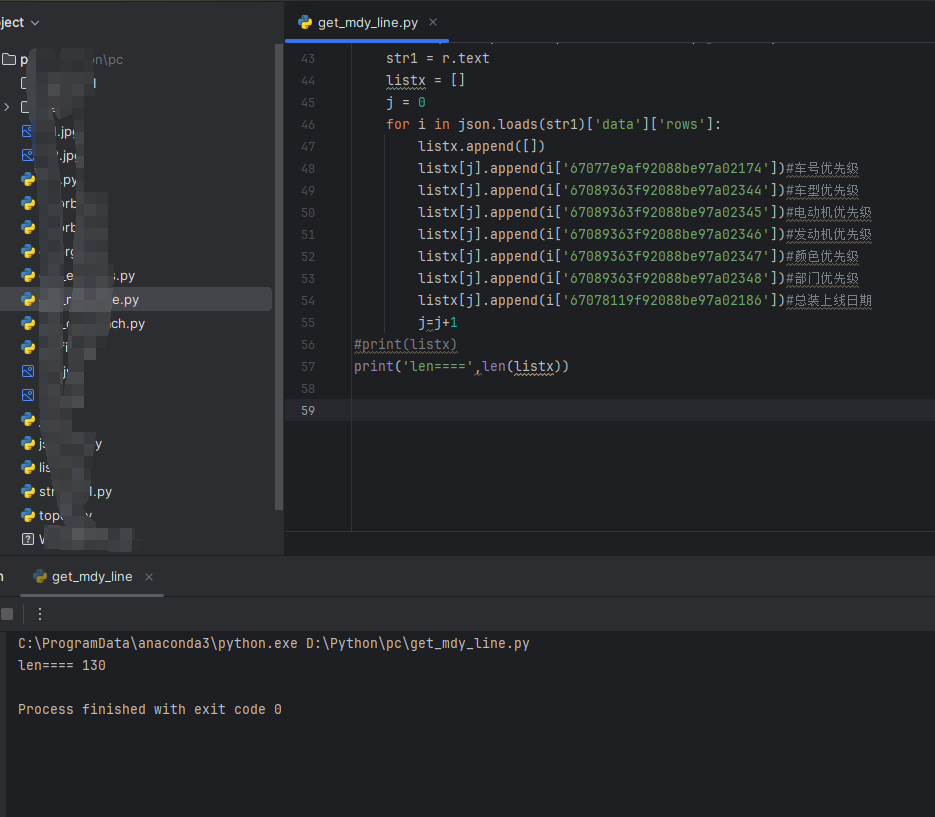Open the Python file starting with str
Viewport: 935px width, 817px height.
click(x=75, y=492)
